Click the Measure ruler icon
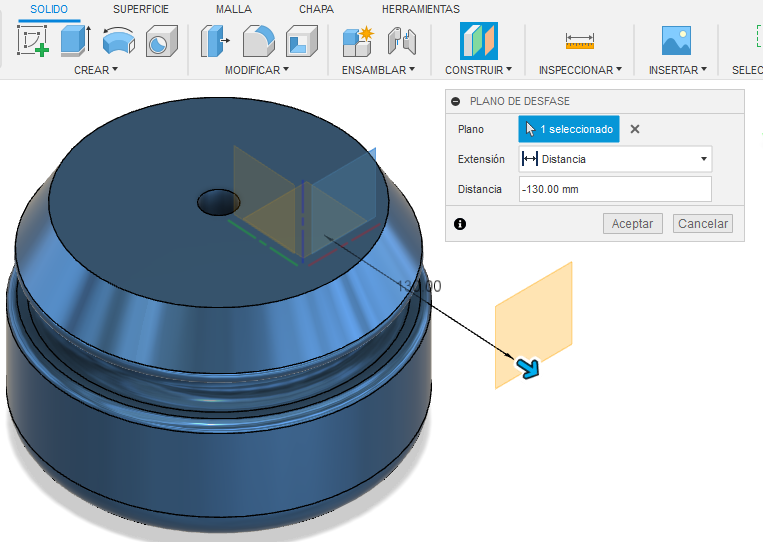763x542 pixels. tap(580, 41)
